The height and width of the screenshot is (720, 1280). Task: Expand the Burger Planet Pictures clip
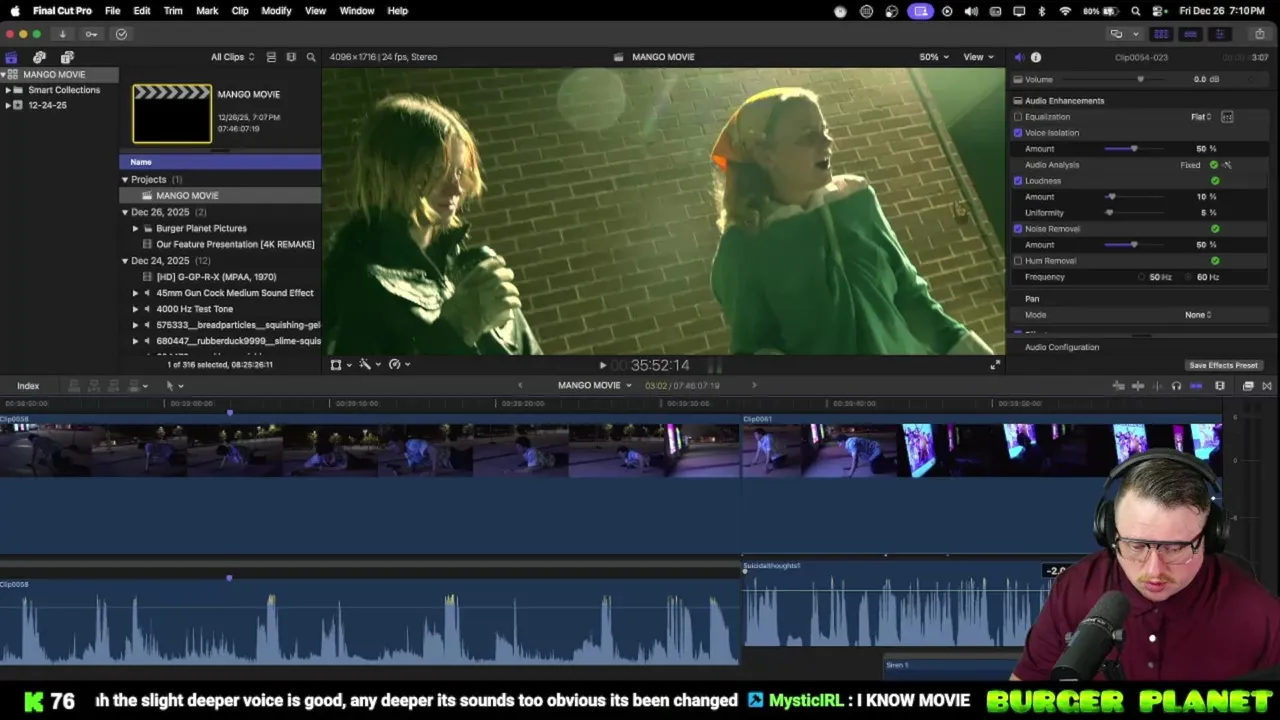click(x=135, y=228)
